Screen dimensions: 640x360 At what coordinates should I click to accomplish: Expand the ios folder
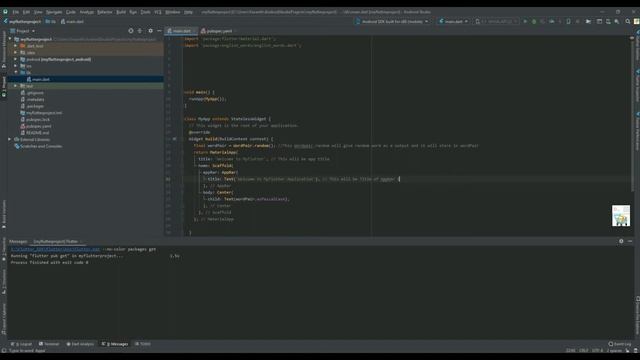tap(16, 66)
